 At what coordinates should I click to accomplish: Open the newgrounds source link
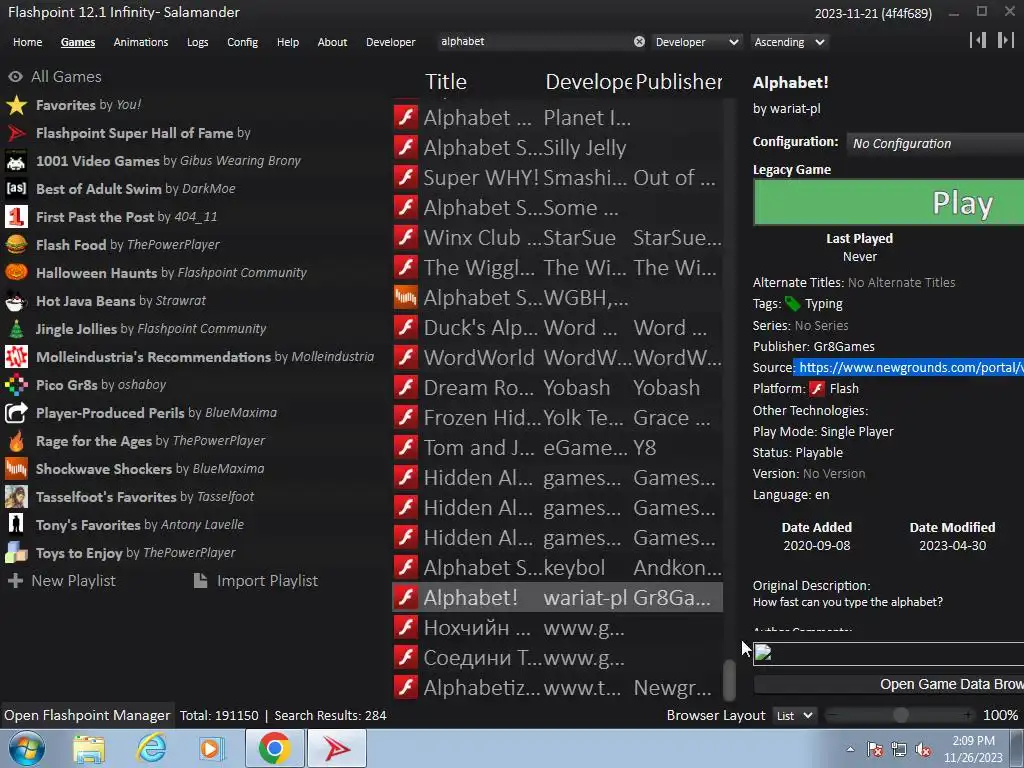coord(911,368)
